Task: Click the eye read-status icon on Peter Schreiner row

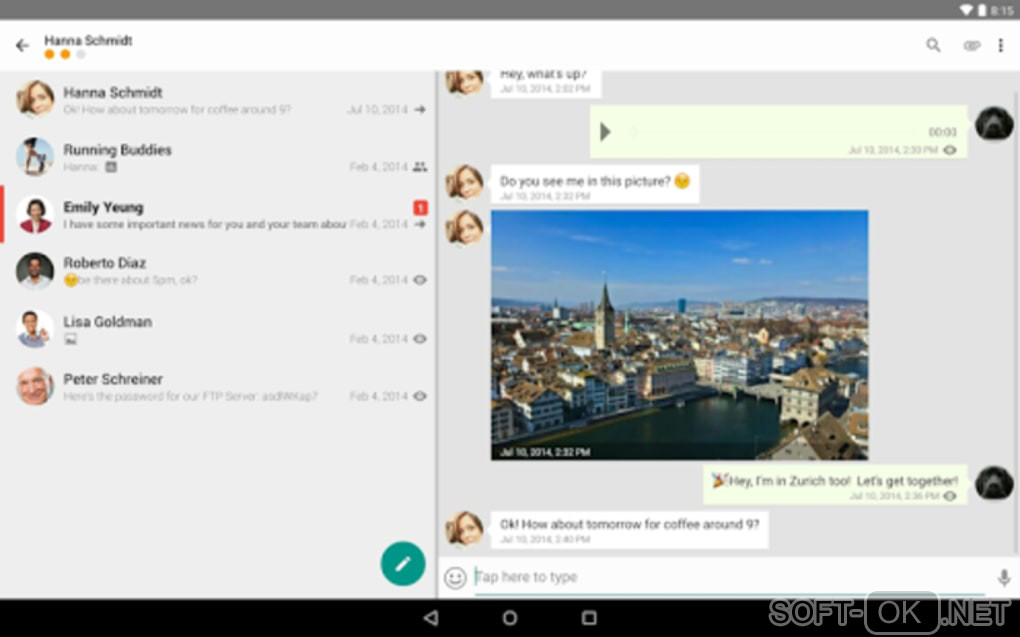Action: (420, 396)
